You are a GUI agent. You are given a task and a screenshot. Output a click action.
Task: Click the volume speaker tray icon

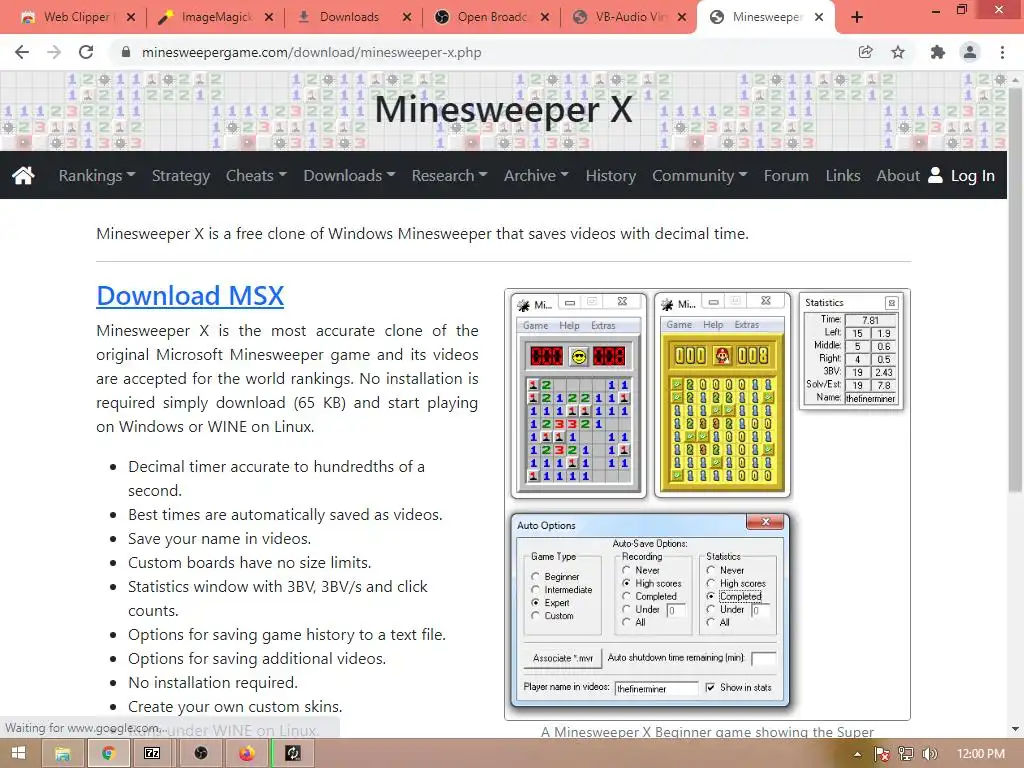(930, 754)
